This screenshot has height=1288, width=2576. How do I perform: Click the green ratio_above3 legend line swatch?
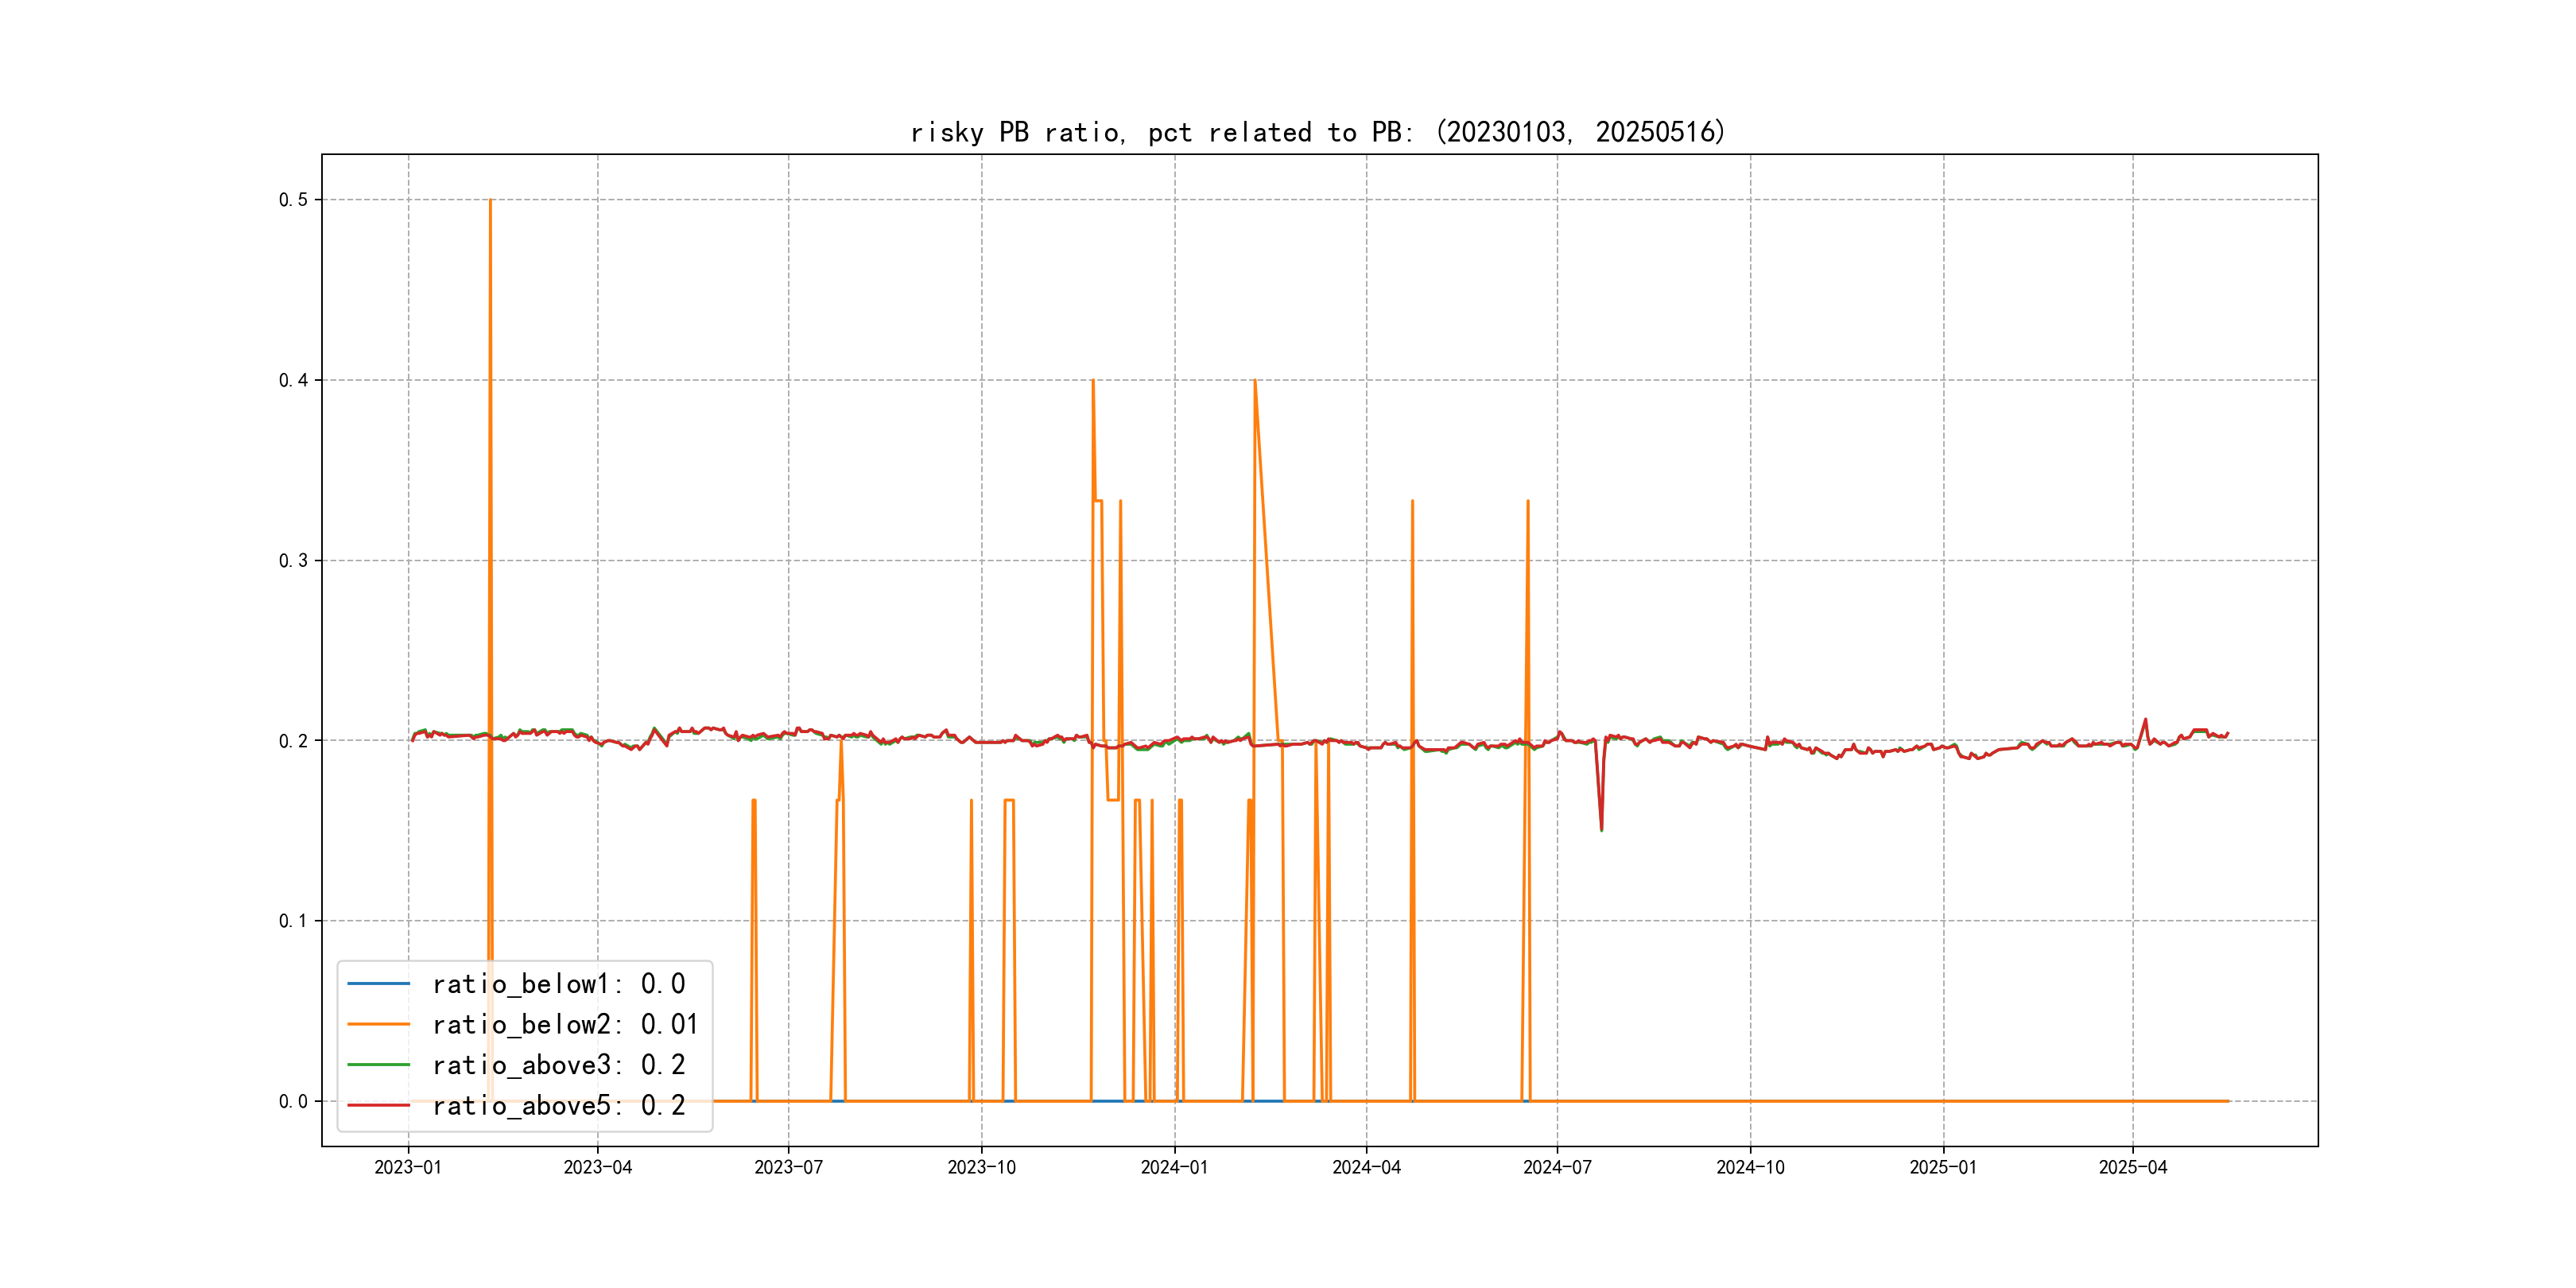coord(378,1065)
